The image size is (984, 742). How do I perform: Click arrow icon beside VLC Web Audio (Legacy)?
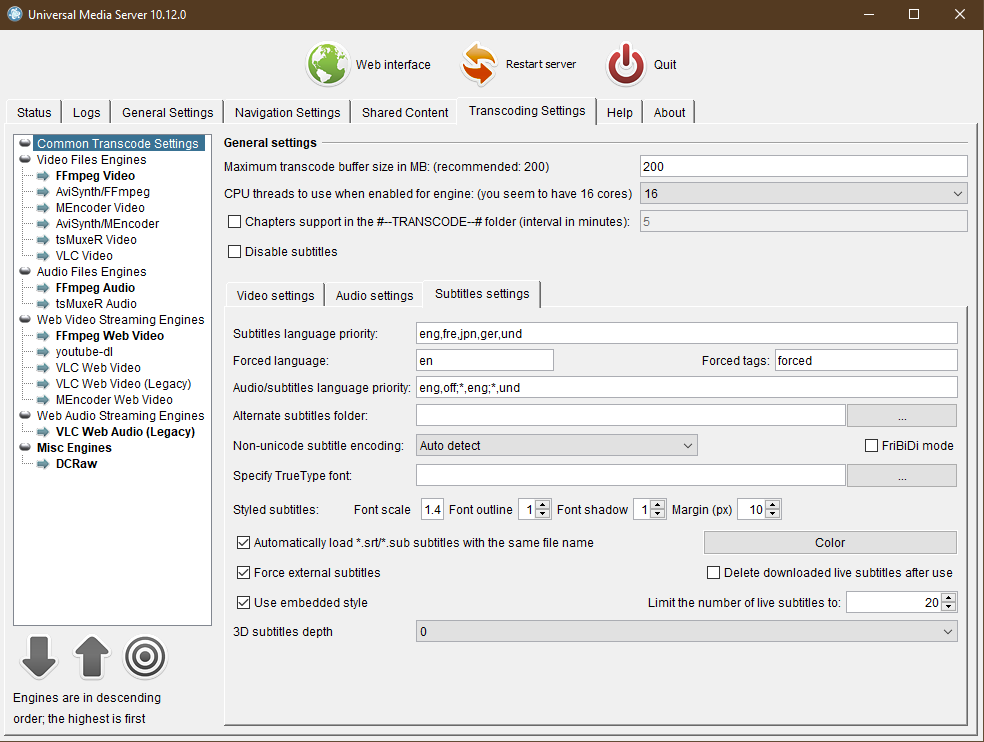tap(43, 432)
